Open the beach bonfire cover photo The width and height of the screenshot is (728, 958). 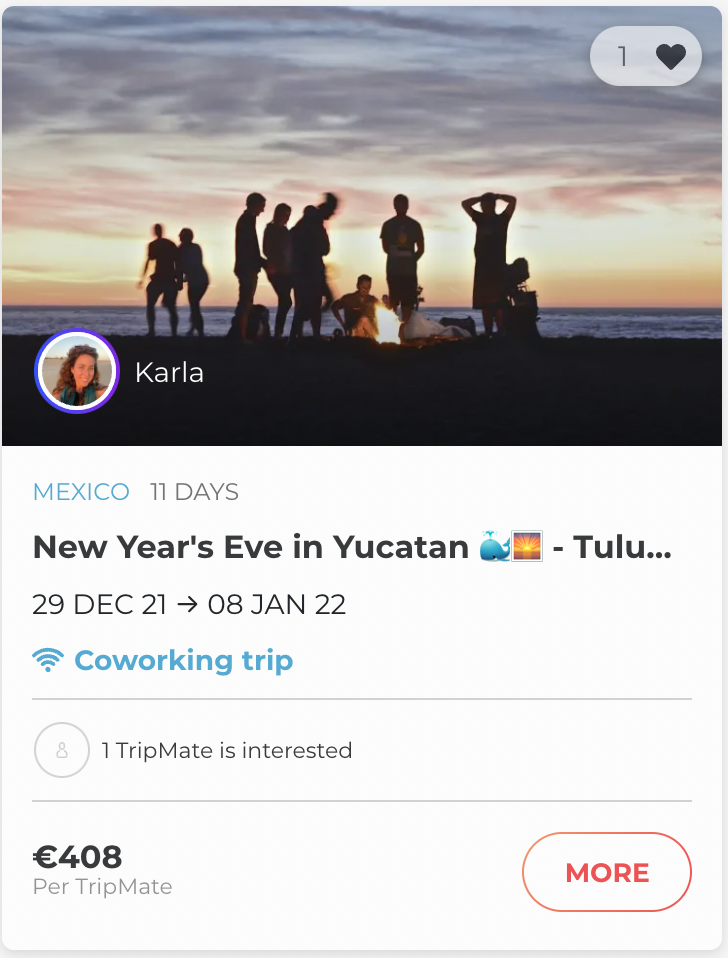[364, 200]
